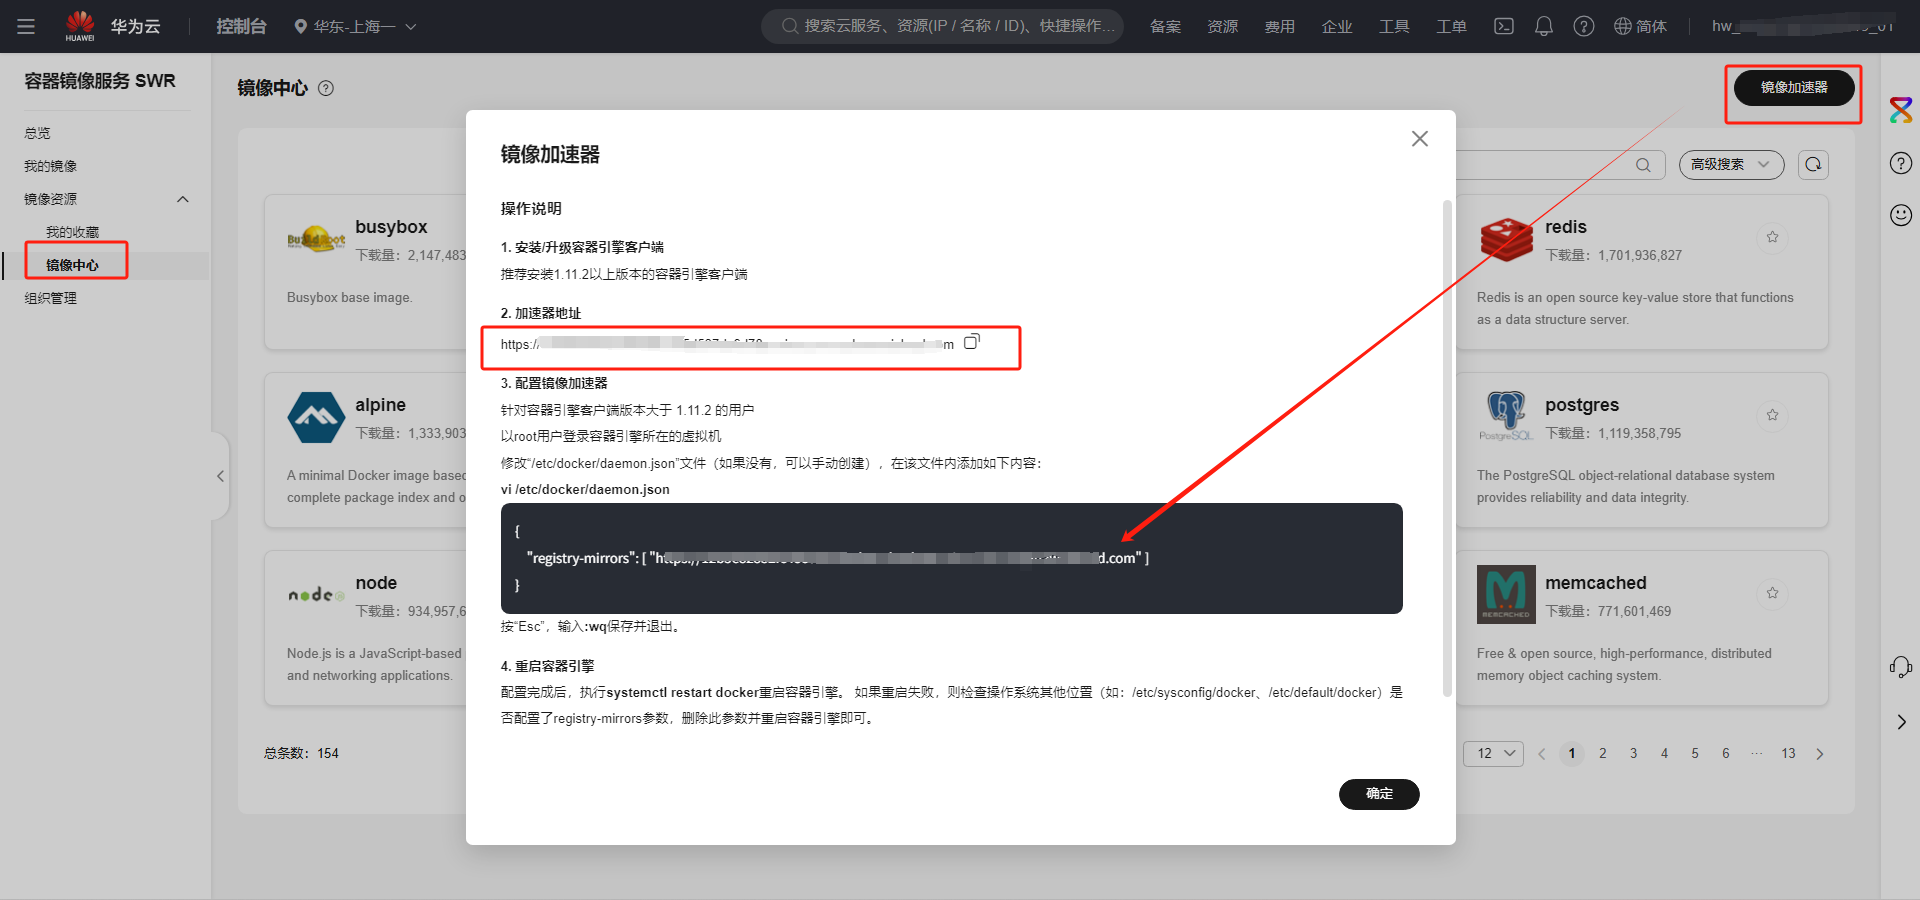The width and height of the screenshot is (1920, 900).
Task: Open the help circle on right rail
Action: tap(1901, 163)
